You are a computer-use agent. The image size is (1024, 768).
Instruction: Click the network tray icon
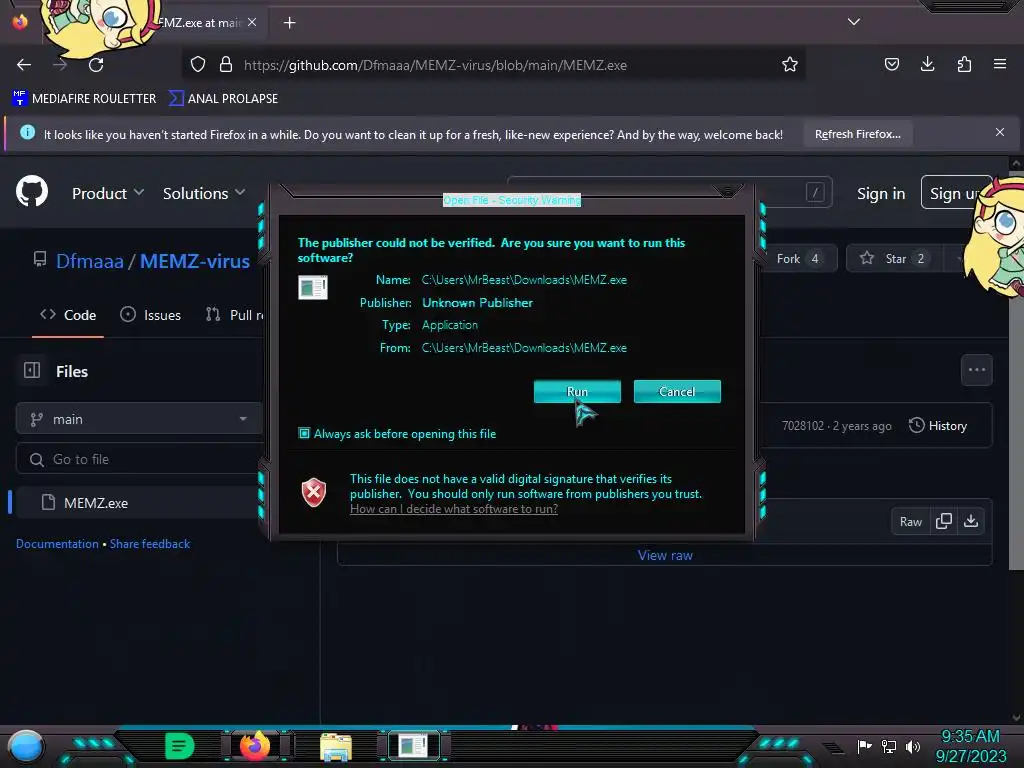pyautogui.click(x=888, y=746)
